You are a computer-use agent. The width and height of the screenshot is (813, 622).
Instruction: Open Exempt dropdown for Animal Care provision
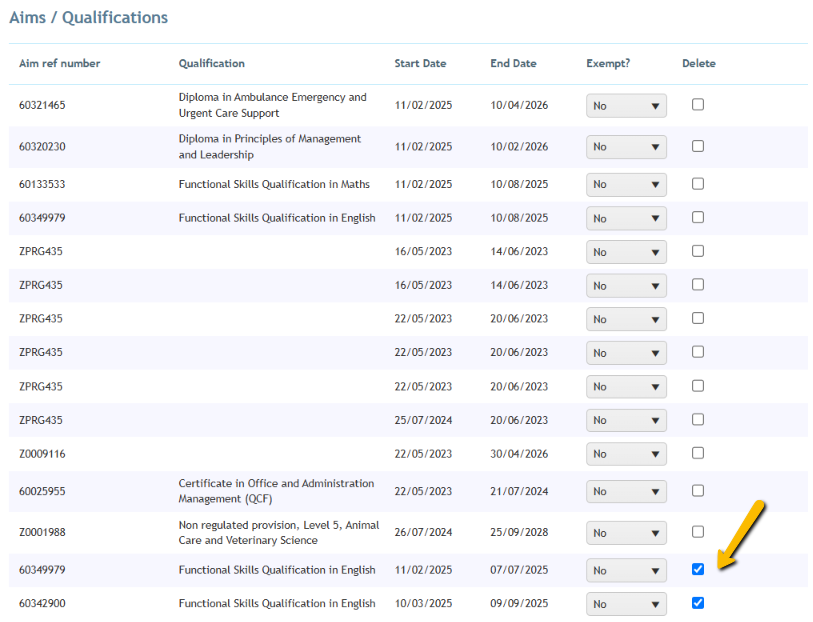[626, 533]
